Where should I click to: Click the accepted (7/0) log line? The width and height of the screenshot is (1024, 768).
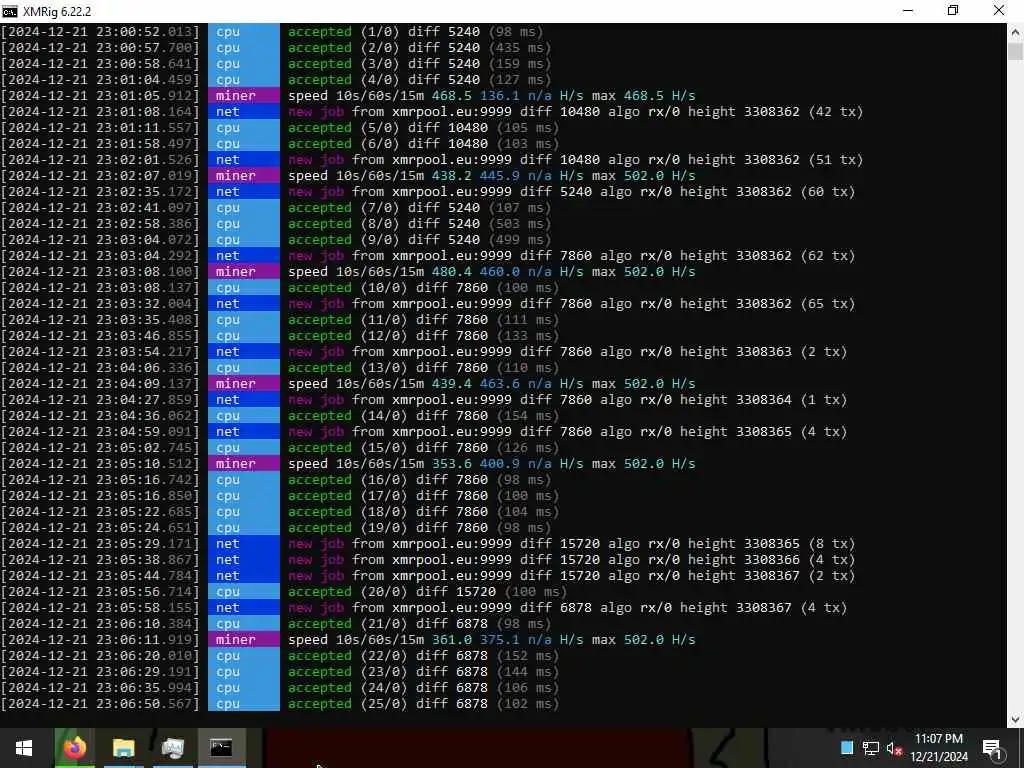[x=276, y=208]
